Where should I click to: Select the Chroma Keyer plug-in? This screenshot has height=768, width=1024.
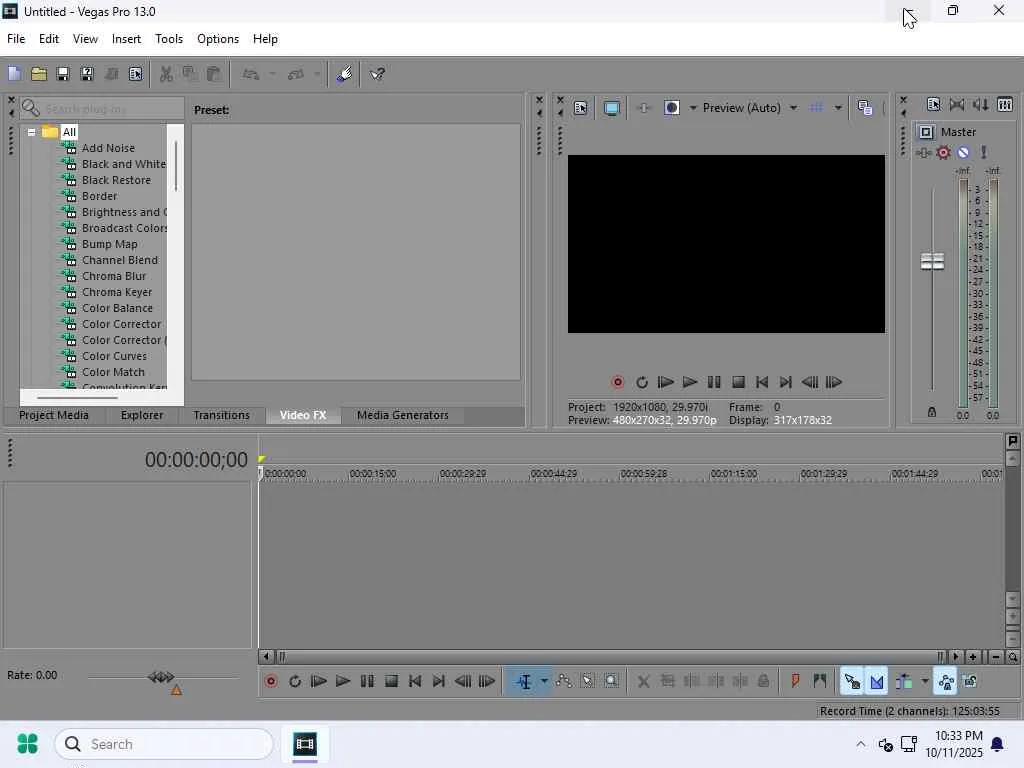pos(117,292)
